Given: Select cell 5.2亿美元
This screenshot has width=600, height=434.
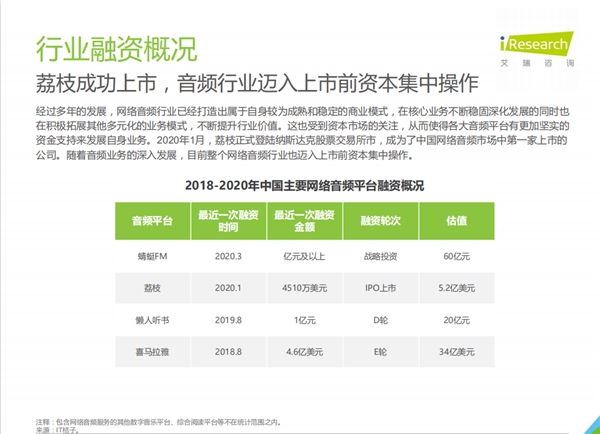Looking at the screenshot, I should (457, 288).
